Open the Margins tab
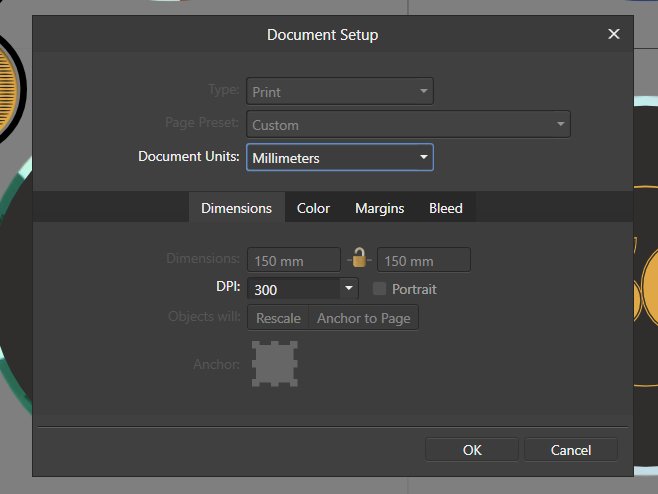Viewport: 658px width, 494px height. click(379, 208)
